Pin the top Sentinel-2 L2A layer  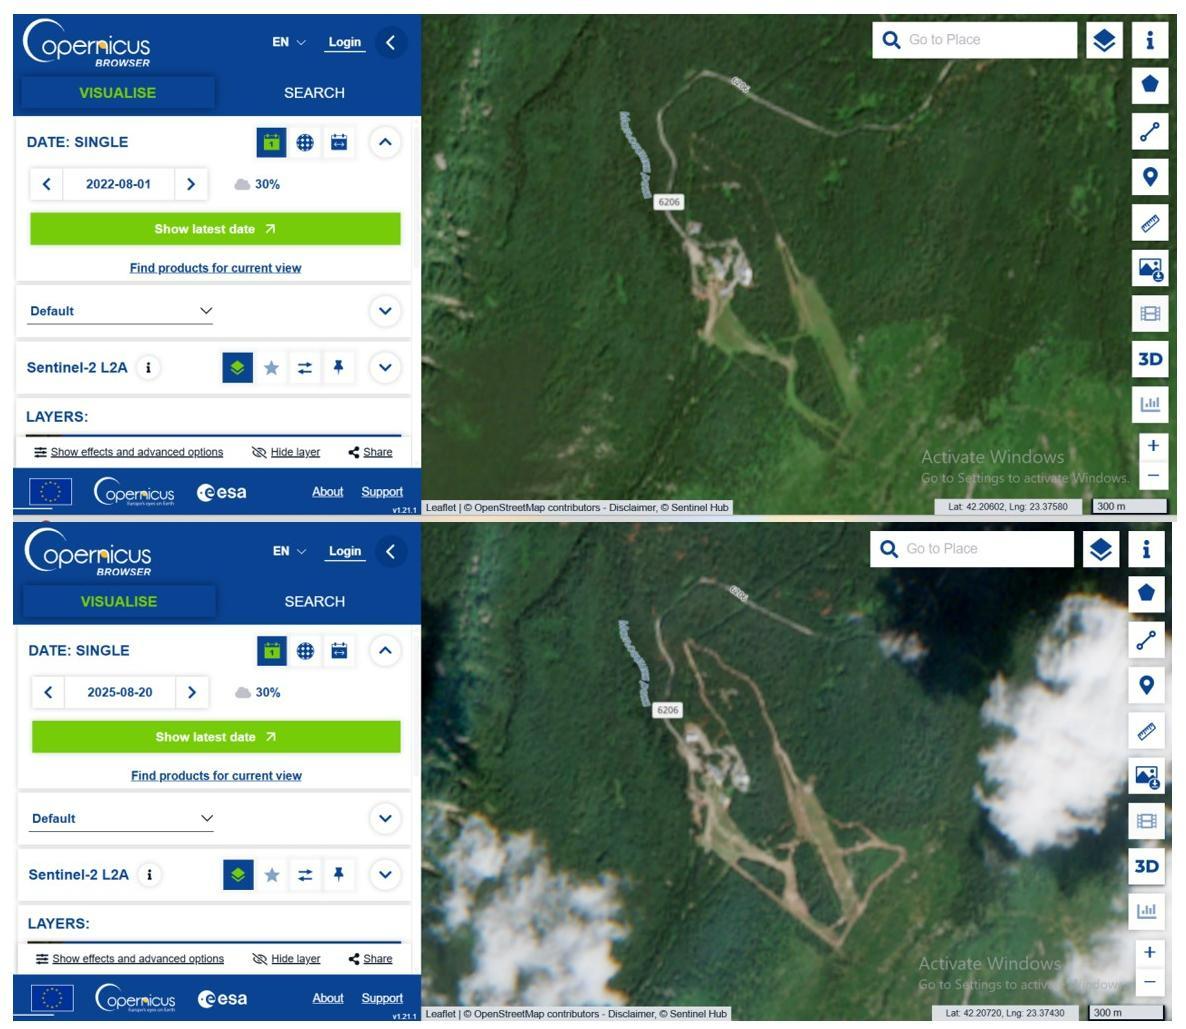click(338, 368)
